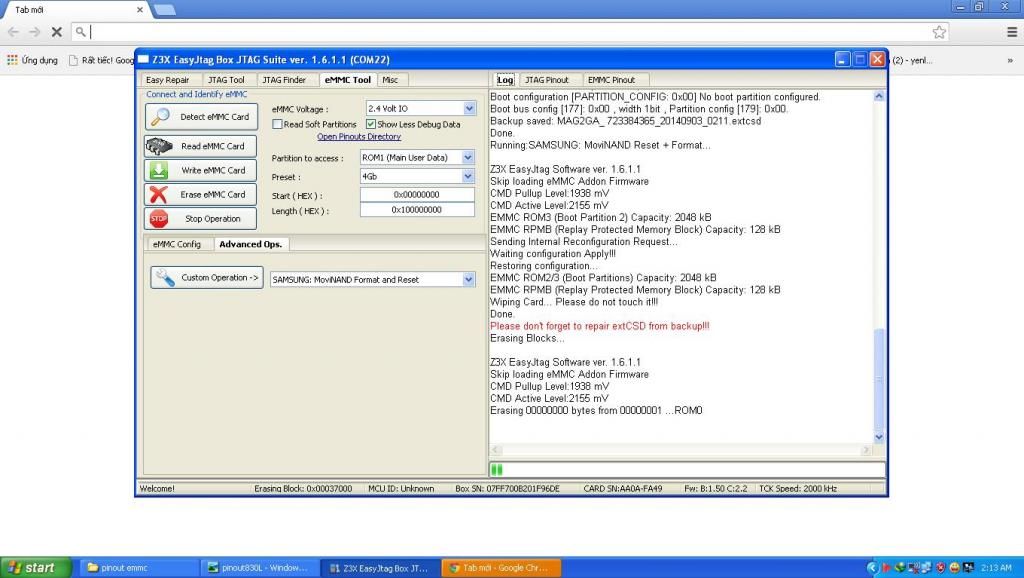Open pinout emmc taskbar item

pyautogui.click(x=139, y=568)
